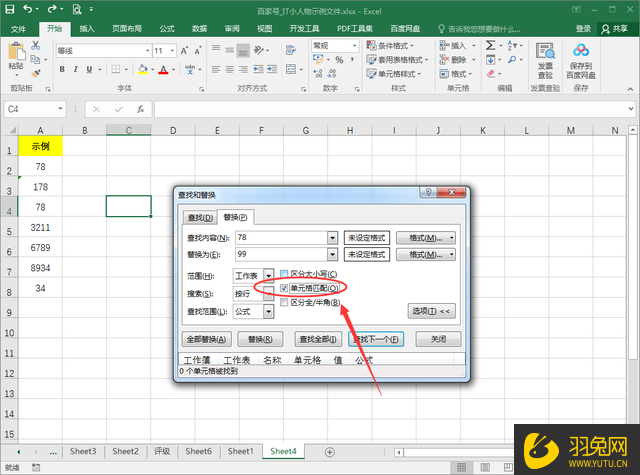Open Sort and Filter icon
This screenshot has width=640, height=475.
tap(512, 45)
